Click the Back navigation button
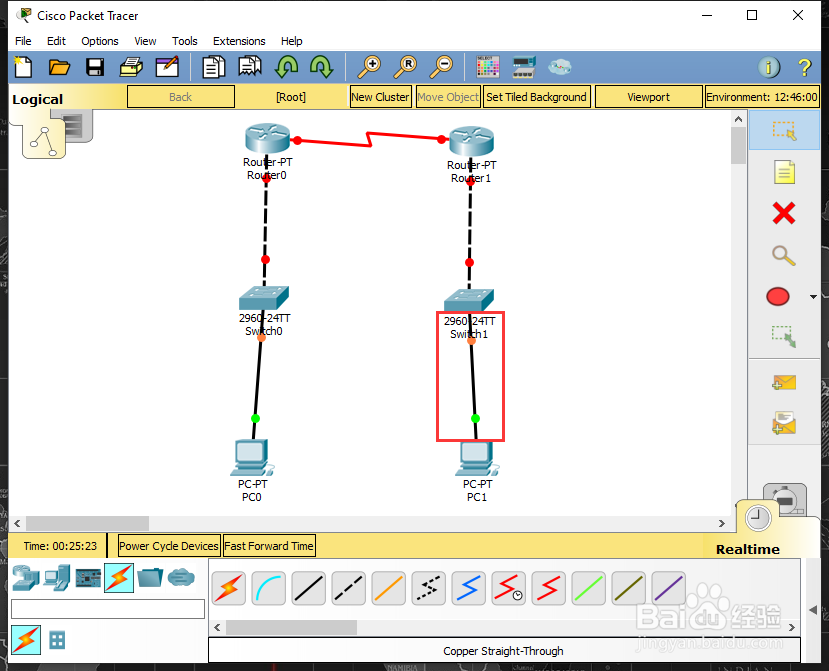This screenshot has height=671, width=829. [181, 97]
